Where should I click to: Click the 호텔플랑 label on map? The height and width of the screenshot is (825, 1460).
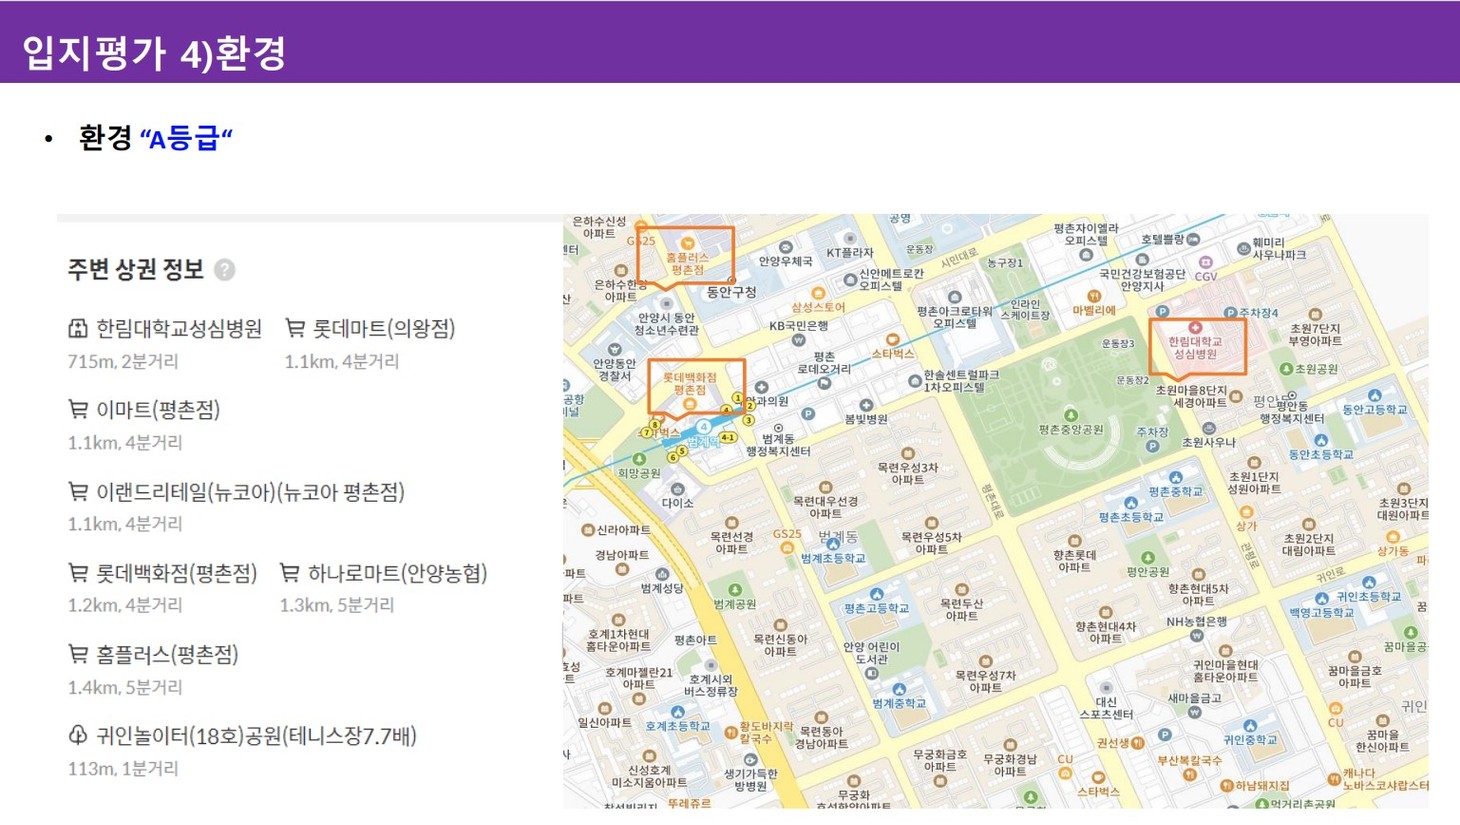1162,240
